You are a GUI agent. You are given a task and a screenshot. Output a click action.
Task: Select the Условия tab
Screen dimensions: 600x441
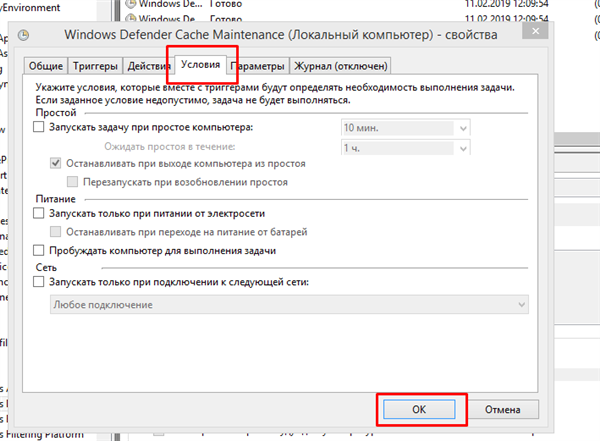tap(201, 65)
